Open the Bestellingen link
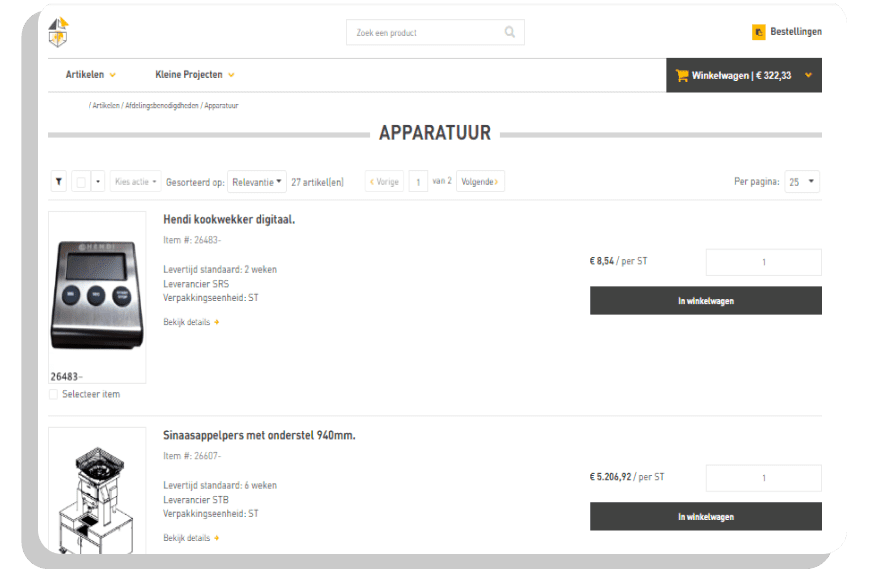The width and height of the screenshot is (894, 569). coord(796,31)
